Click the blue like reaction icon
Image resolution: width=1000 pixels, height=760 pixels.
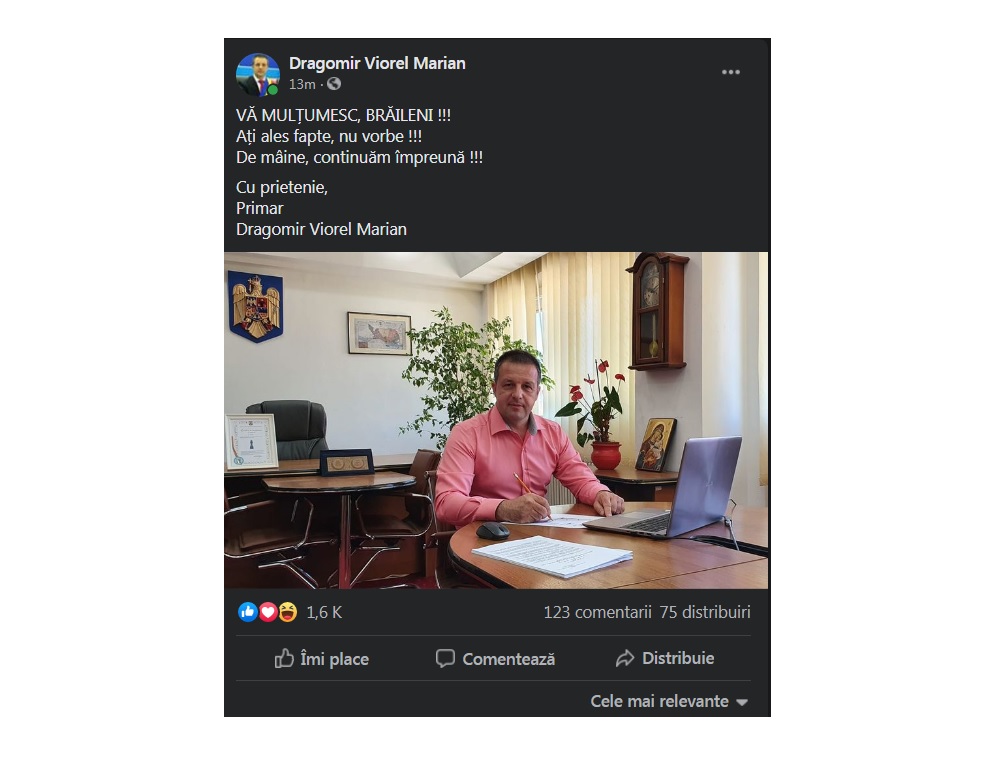(247, 612)
